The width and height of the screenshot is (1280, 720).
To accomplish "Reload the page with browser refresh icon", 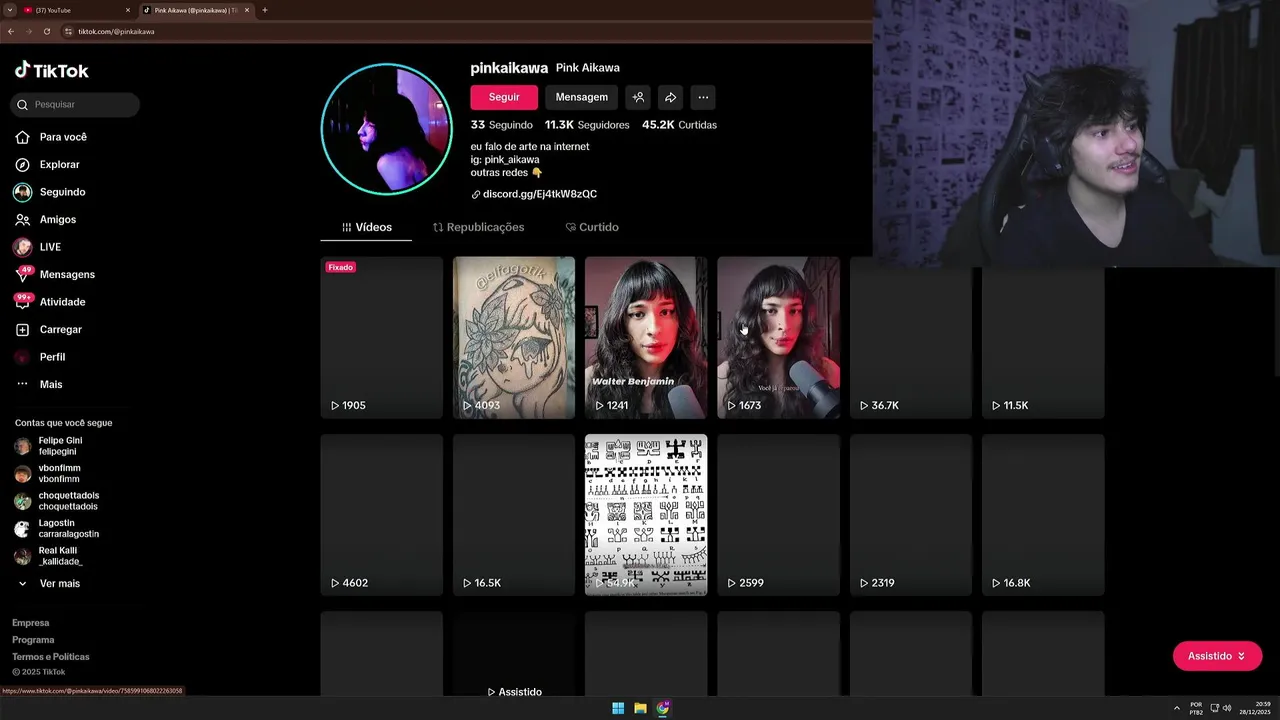I will [46, 31].
